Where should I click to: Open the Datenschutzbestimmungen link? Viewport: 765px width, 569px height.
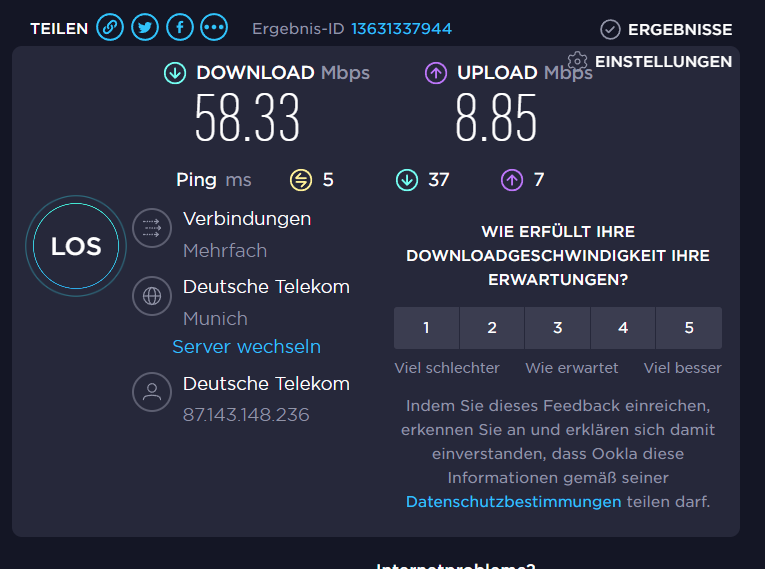[x=513, y=502]
